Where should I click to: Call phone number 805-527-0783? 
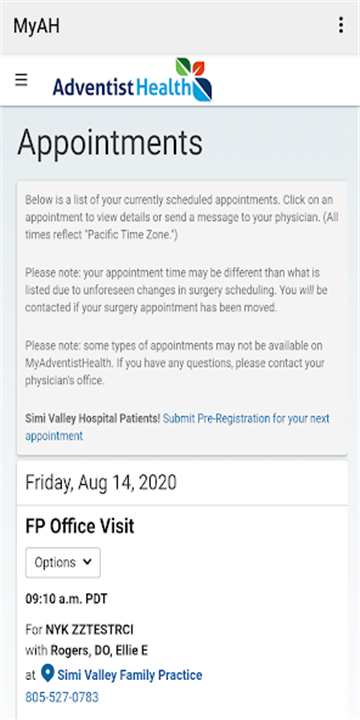(x=62, y=698)
